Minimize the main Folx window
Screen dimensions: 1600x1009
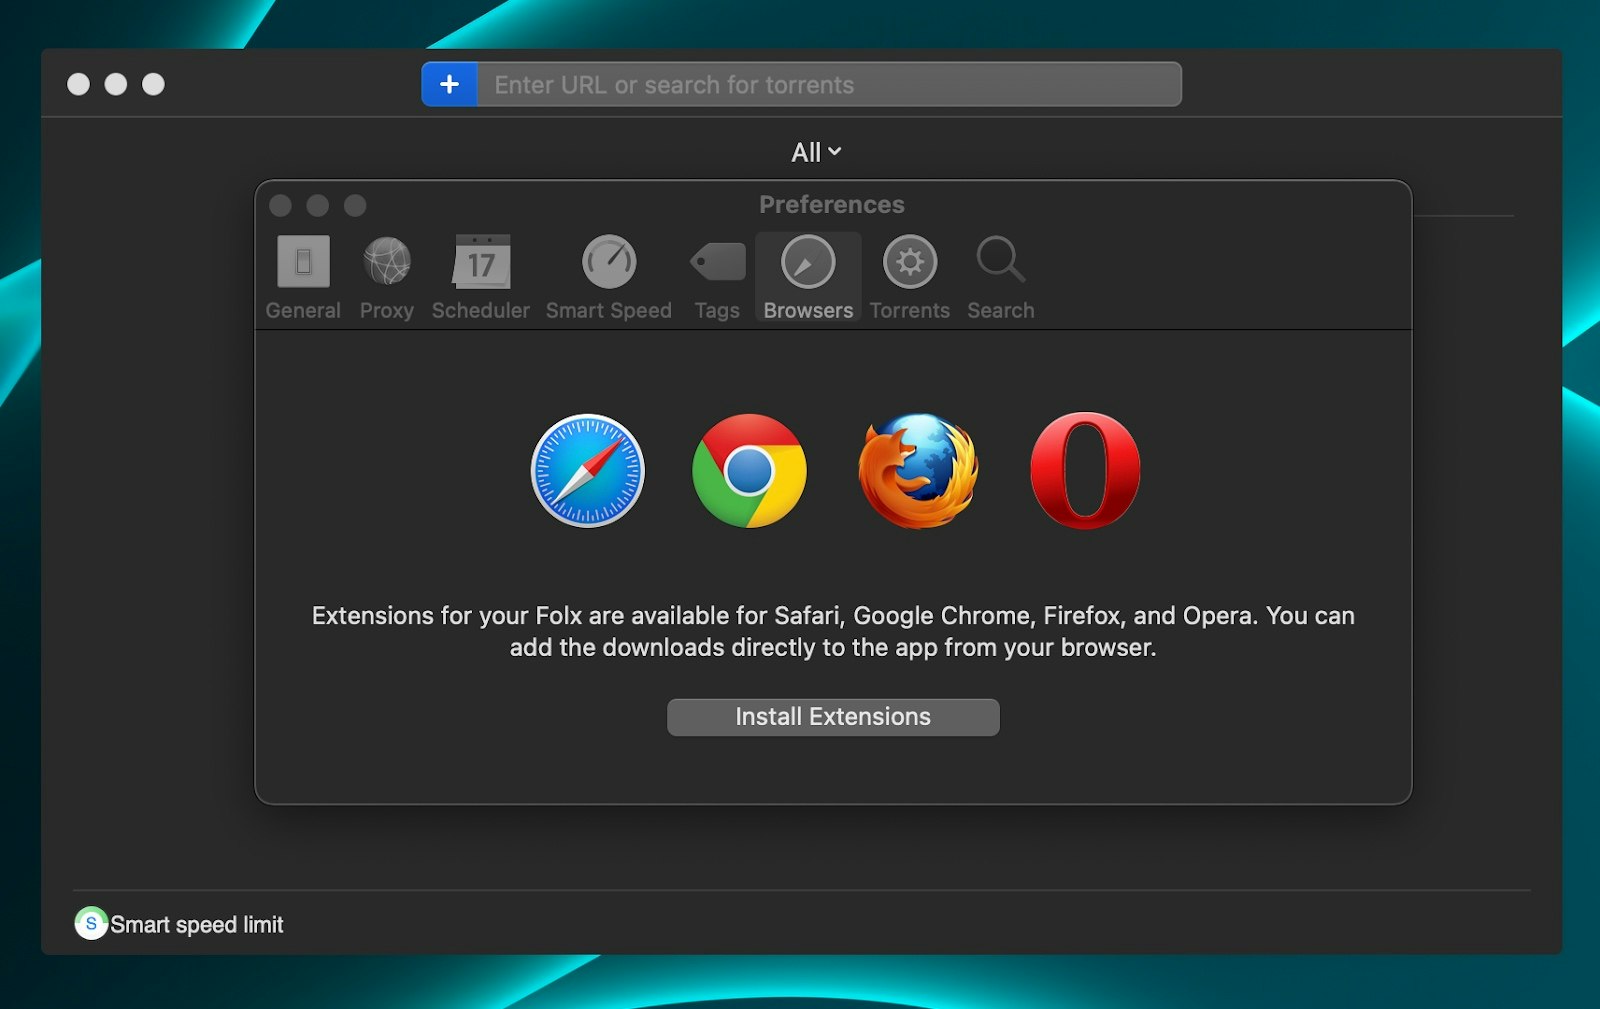coord(116,84)
